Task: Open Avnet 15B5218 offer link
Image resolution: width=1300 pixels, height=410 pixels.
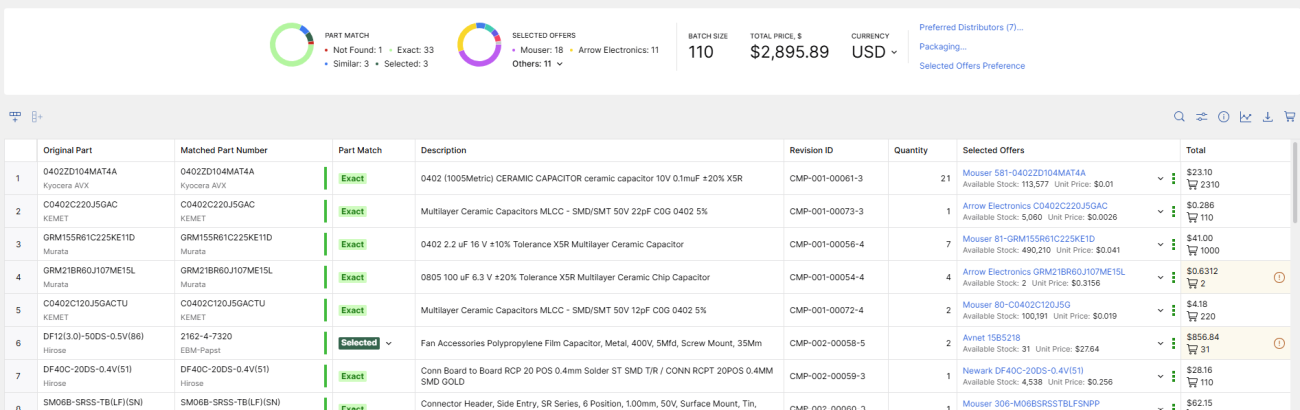Action: click(x=991, y=338)
